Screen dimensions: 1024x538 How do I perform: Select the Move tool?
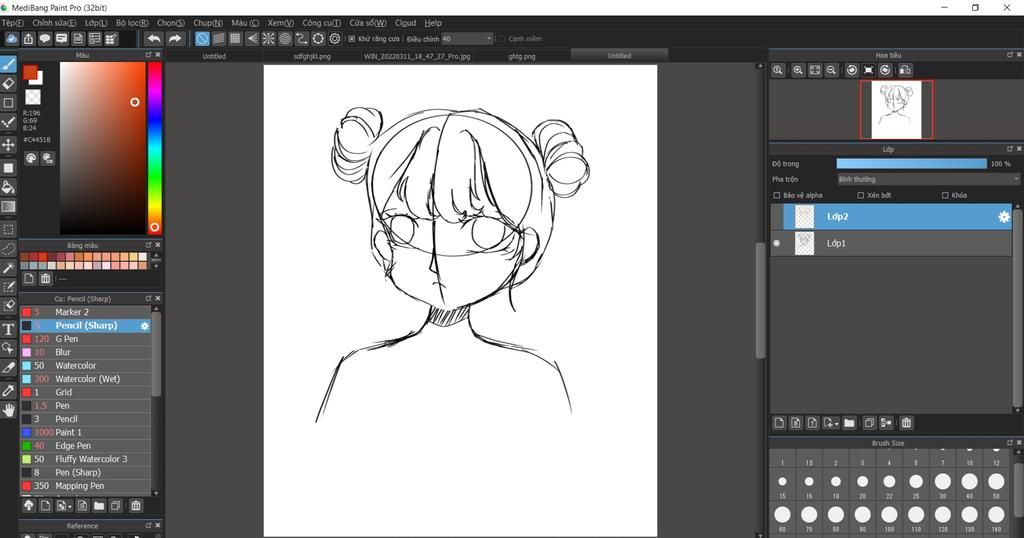pos(8,144)
